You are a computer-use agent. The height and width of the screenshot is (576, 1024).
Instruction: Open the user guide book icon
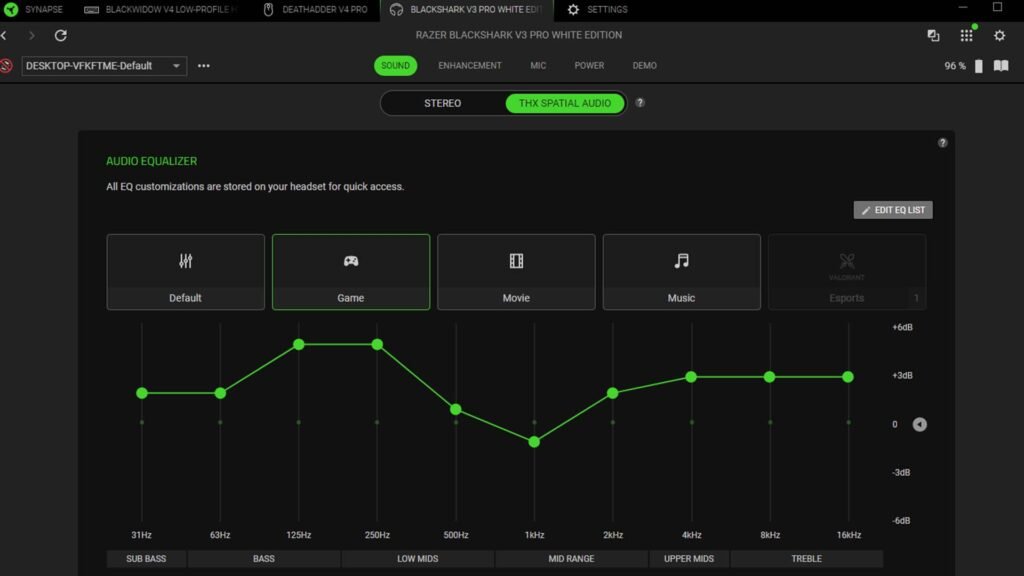(x=1001, y=65)
